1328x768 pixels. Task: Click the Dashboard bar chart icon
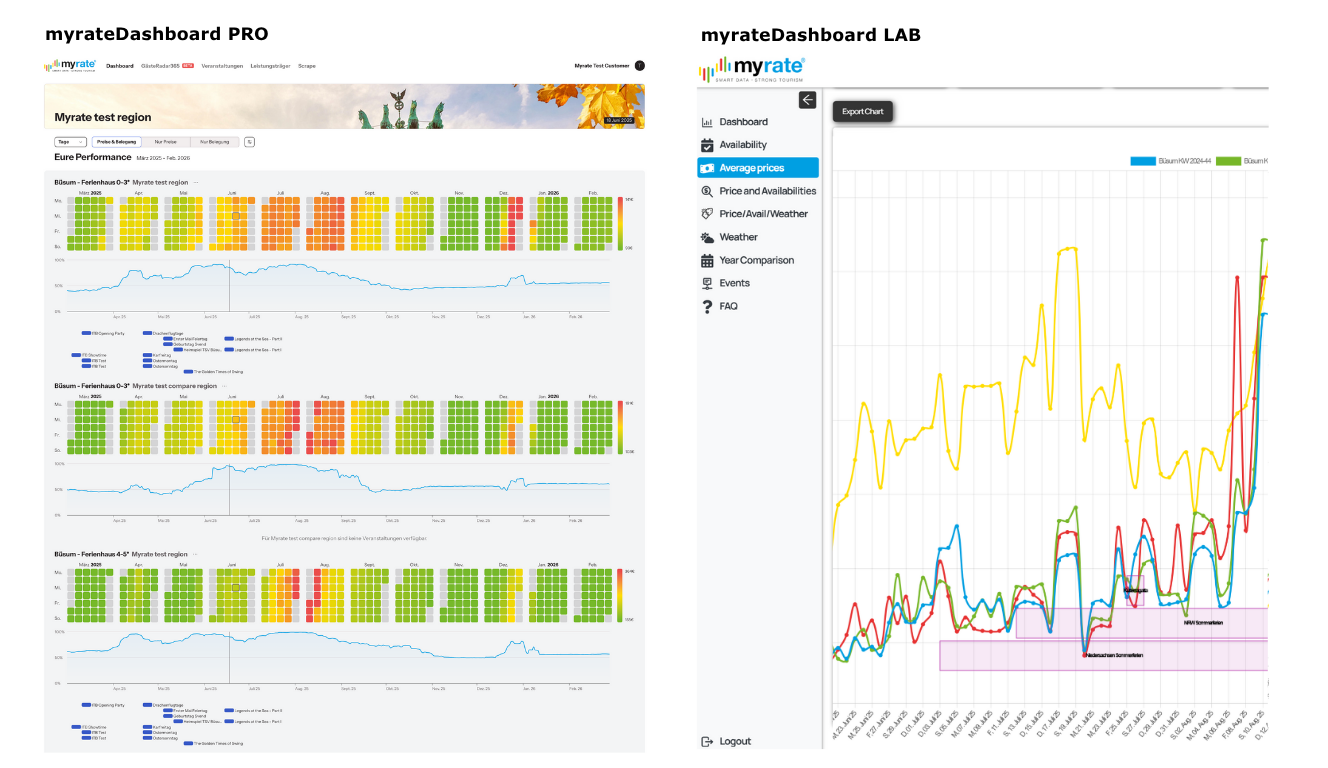point(707,122)
